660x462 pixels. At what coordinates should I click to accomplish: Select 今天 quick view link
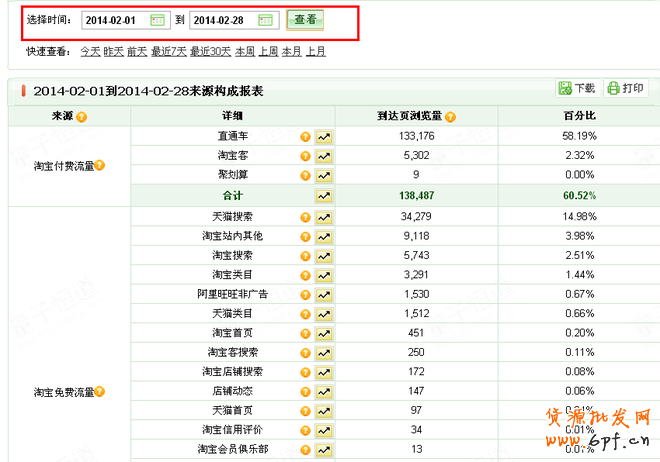(90, 50)
